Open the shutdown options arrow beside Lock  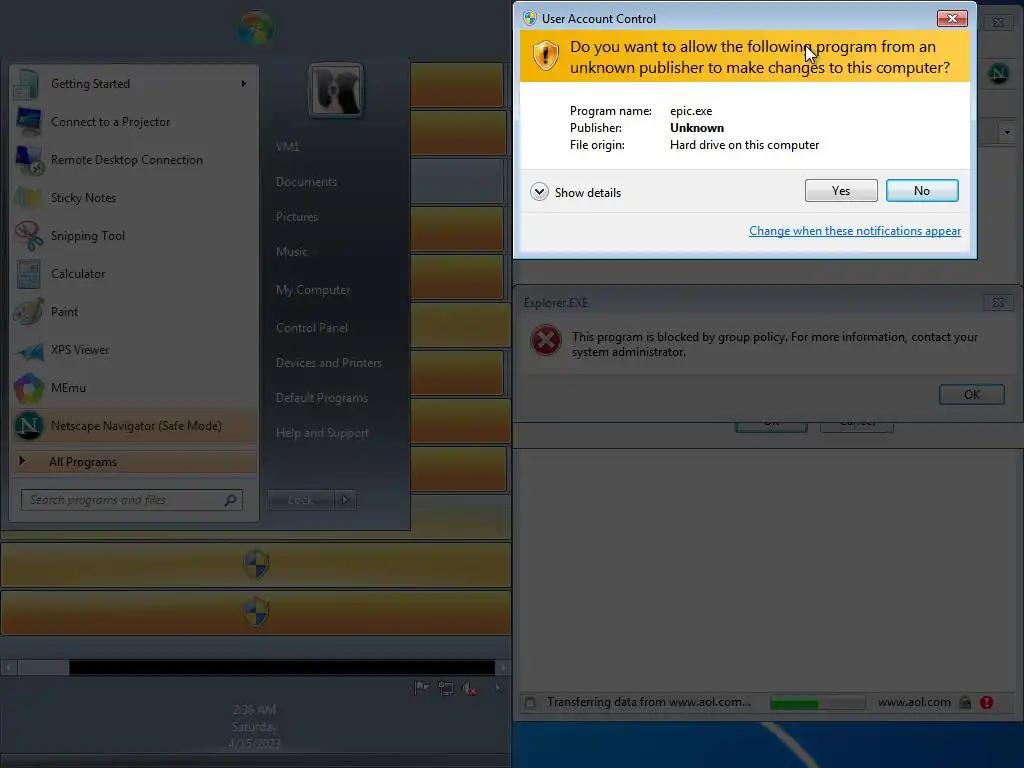tap(345, 500)
